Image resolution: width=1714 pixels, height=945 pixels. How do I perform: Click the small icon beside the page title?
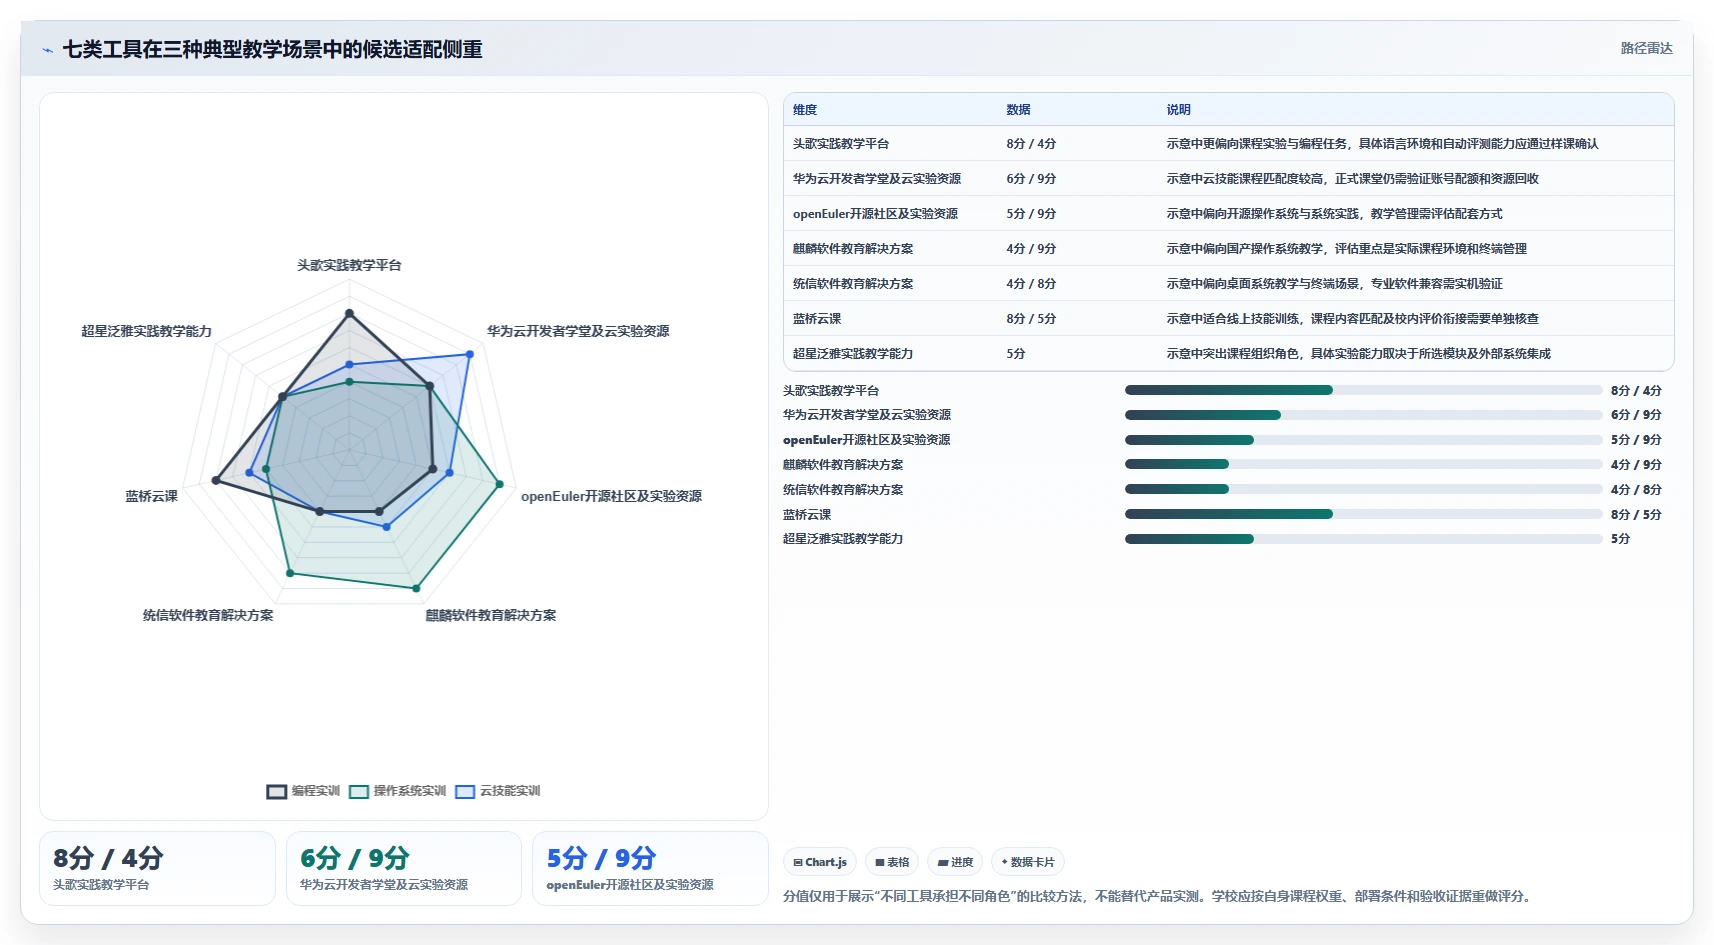click(48, 50)
